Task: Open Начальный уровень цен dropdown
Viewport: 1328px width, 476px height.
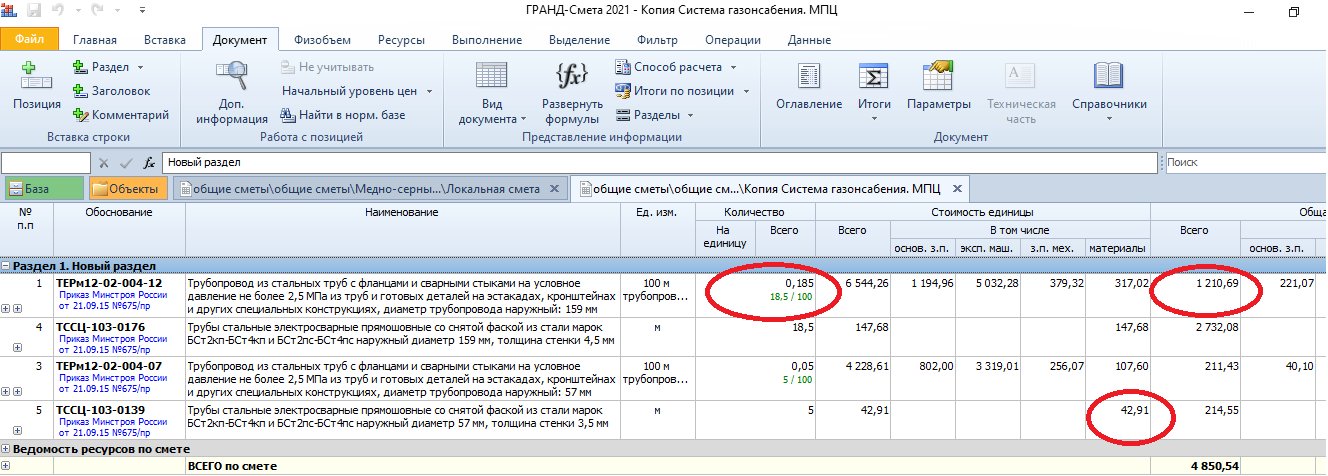Action: pyautogui.click(x=429, y=91)
